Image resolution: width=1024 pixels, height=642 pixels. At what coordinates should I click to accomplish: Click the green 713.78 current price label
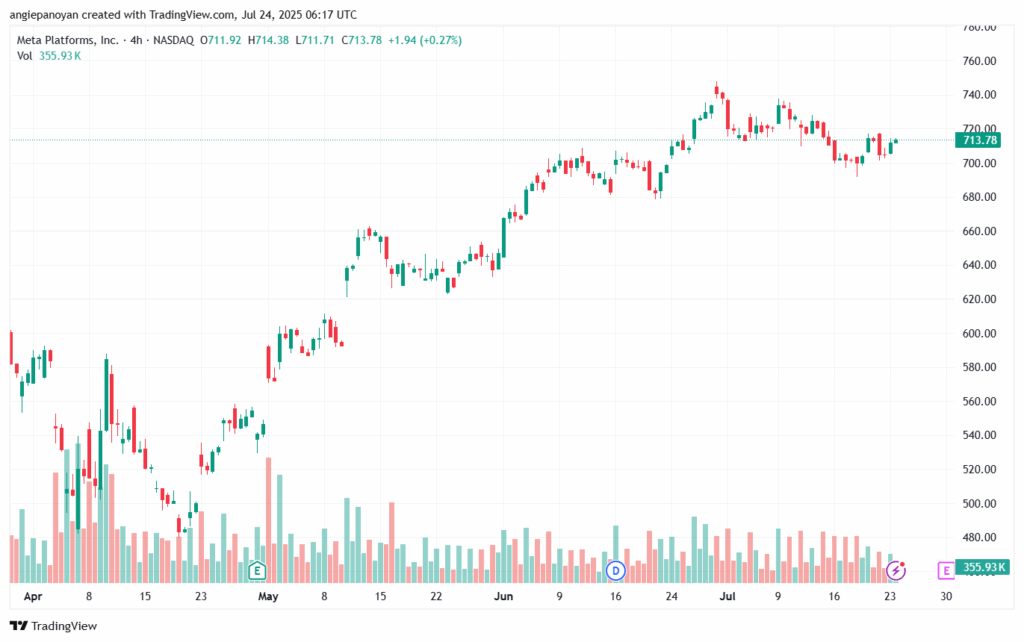pyautogui.click(x=979, y=140)
